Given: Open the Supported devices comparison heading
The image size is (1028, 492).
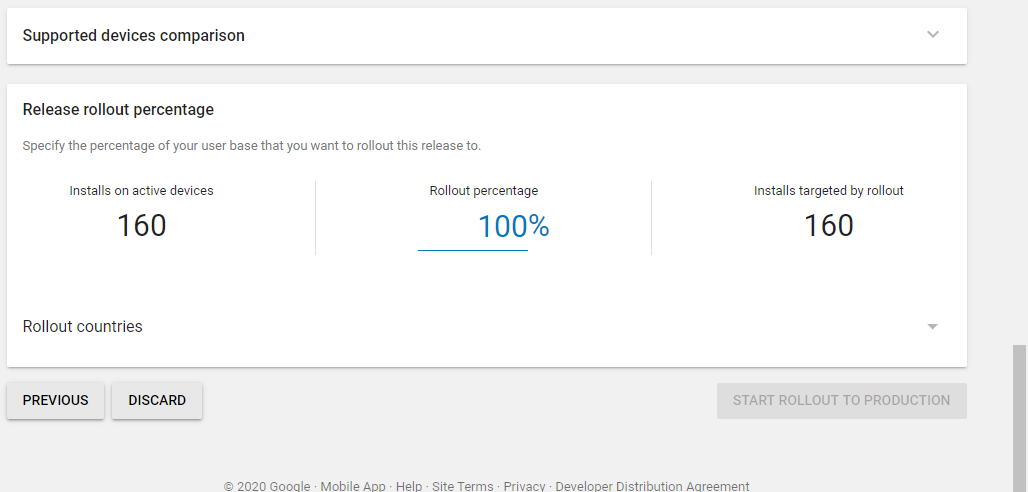Looking at the screenshot, I should point(134,35).
